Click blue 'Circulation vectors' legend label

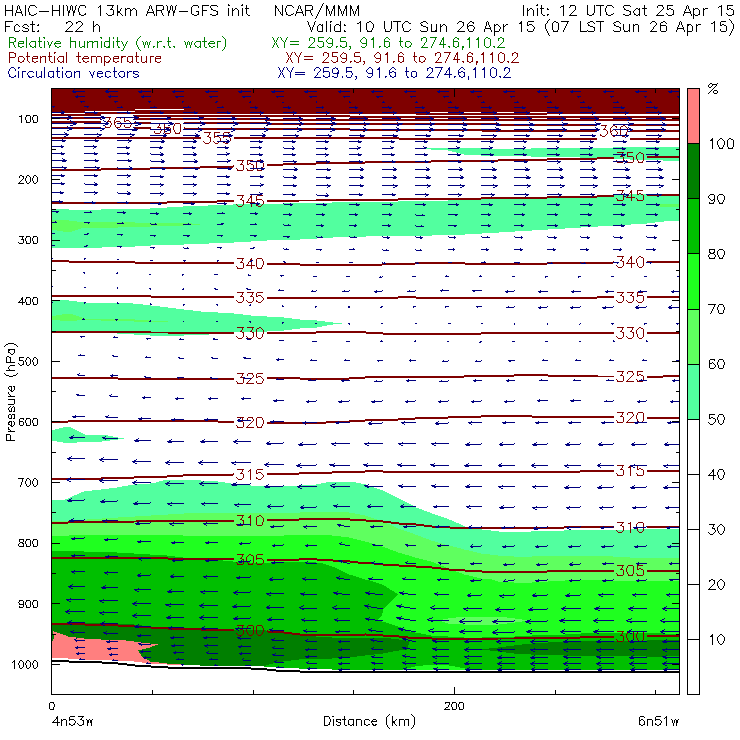pos(73,73)
